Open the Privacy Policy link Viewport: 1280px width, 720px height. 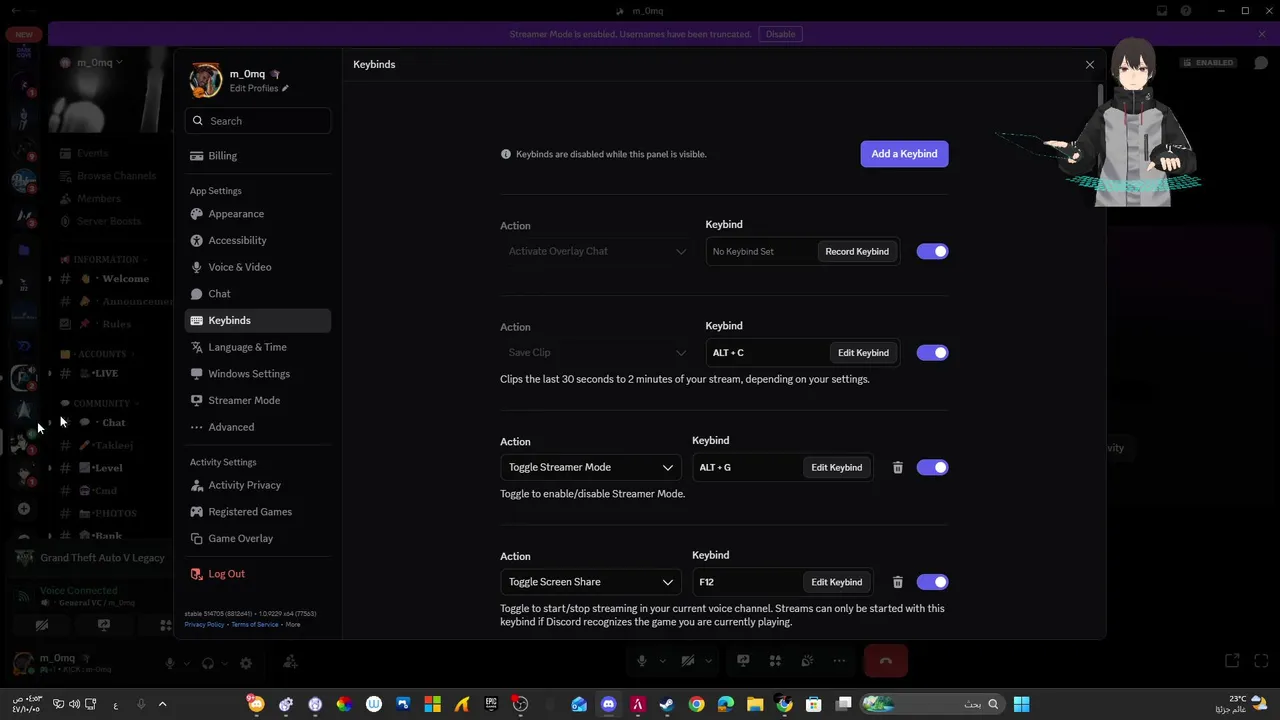coord(204,624)
